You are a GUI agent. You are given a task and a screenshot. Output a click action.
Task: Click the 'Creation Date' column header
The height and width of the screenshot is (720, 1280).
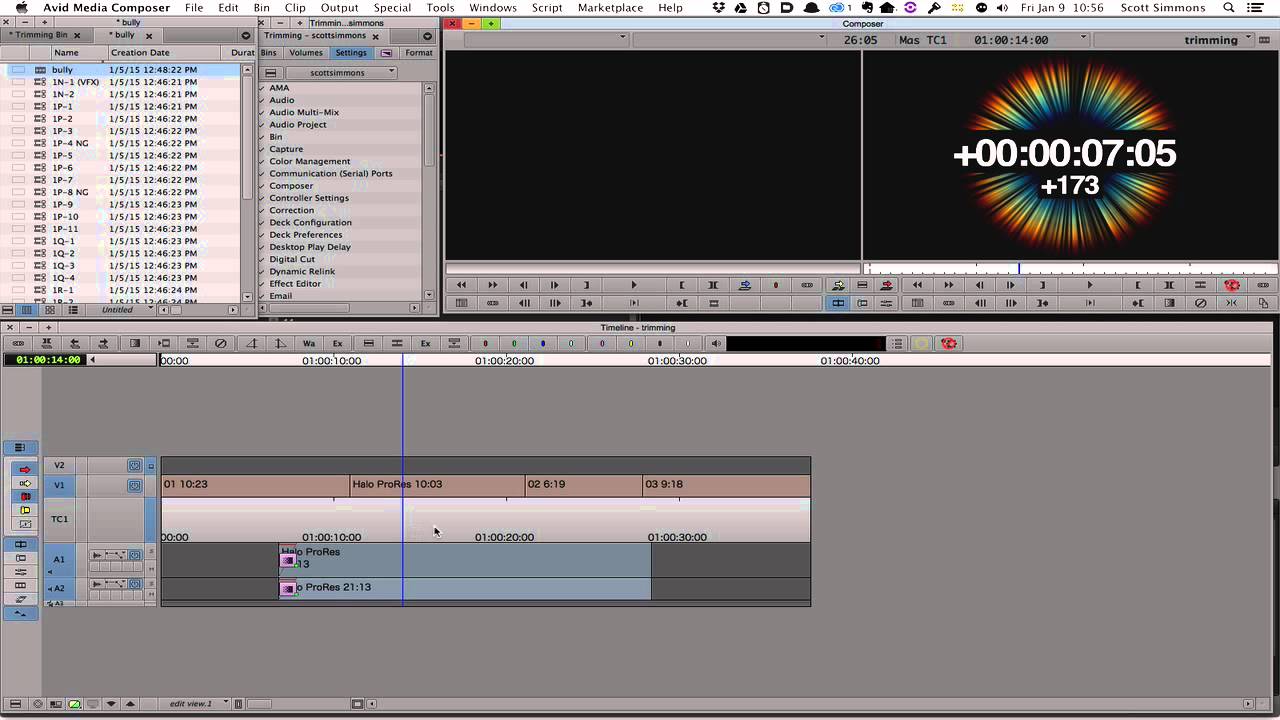pos(140,53)
